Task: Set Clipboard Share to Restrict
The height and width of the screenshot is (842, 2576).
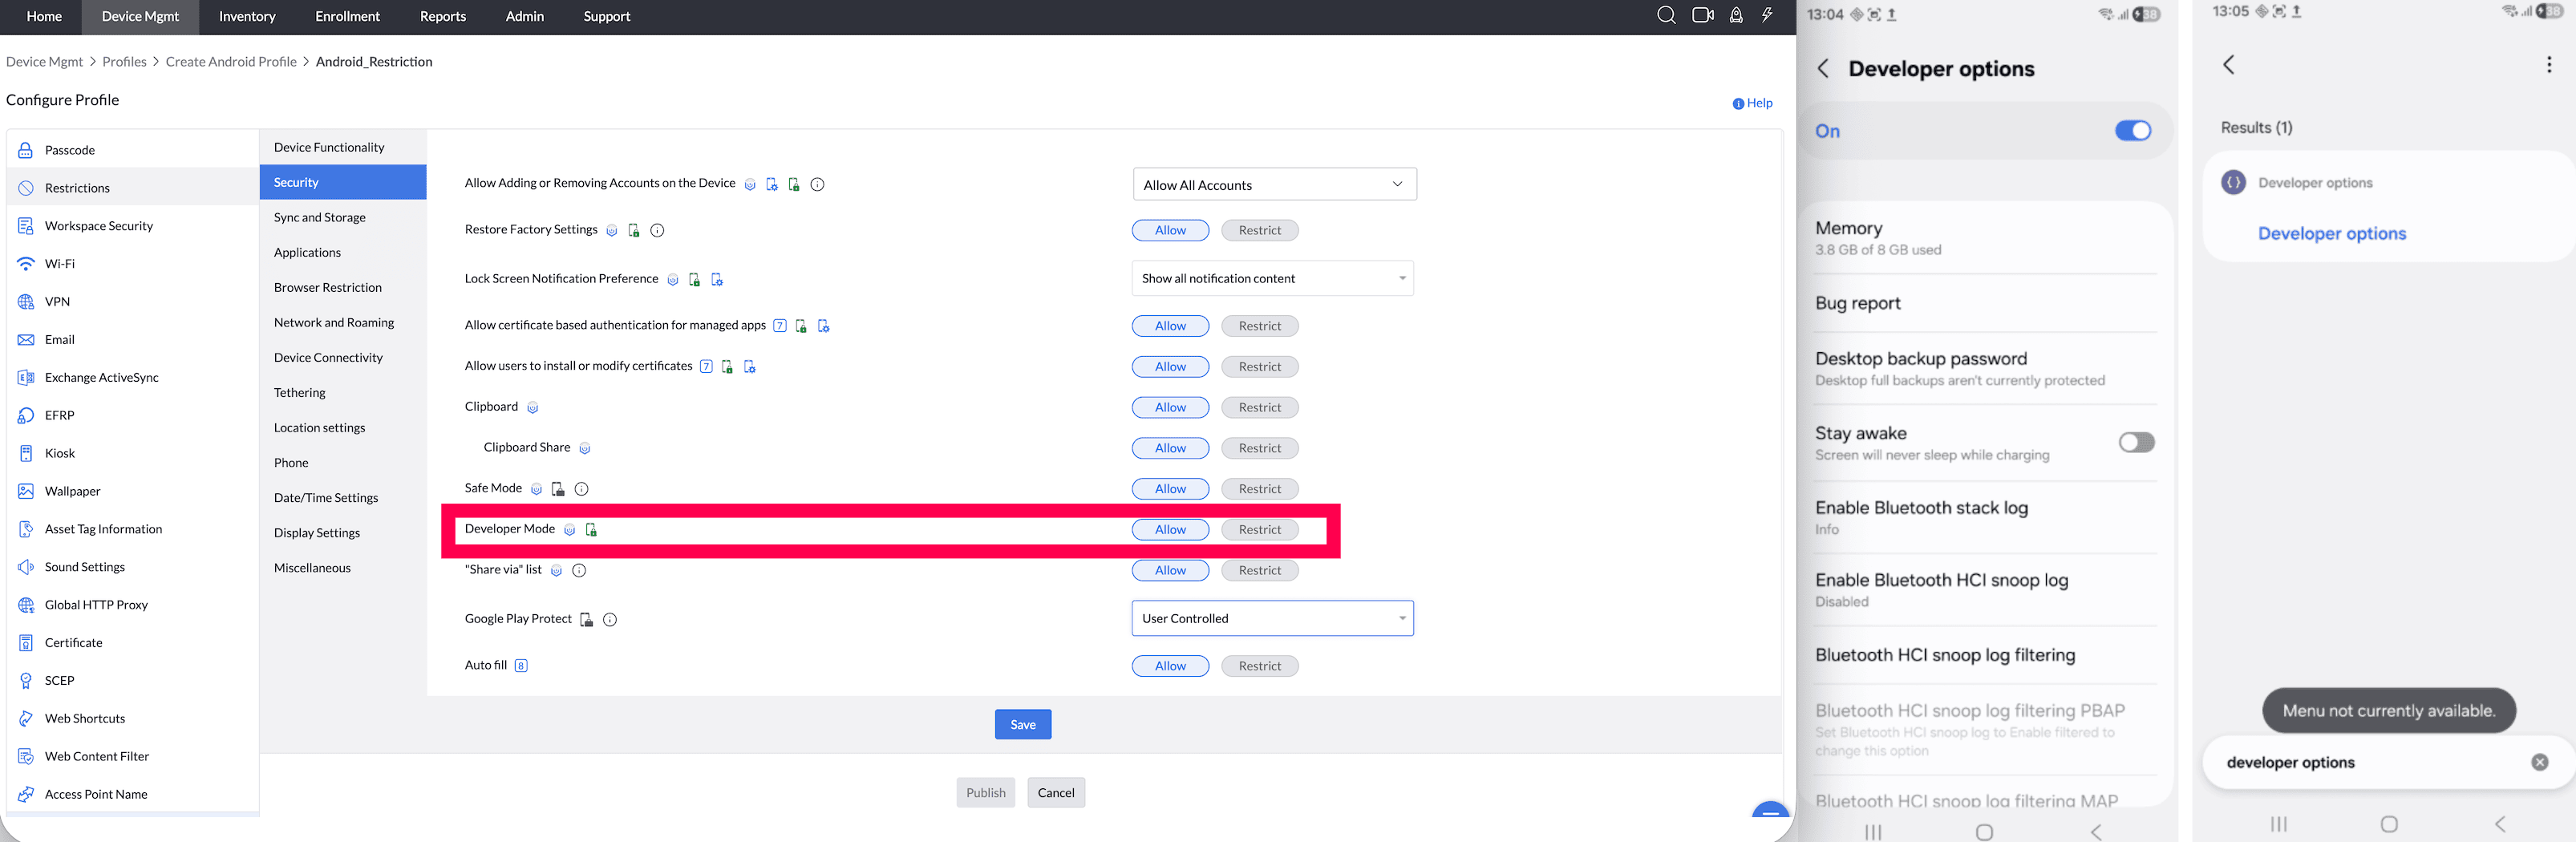Action: click(1259, 449)
